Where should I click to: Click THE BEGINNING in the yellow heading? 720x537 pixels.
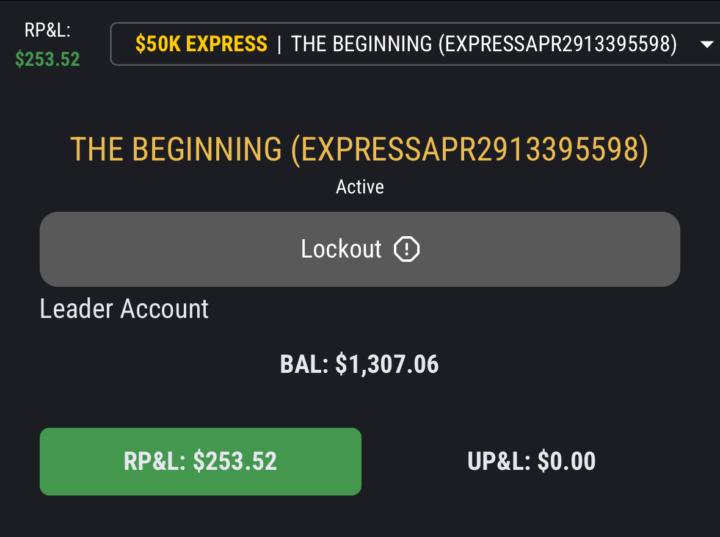point(176,150)
